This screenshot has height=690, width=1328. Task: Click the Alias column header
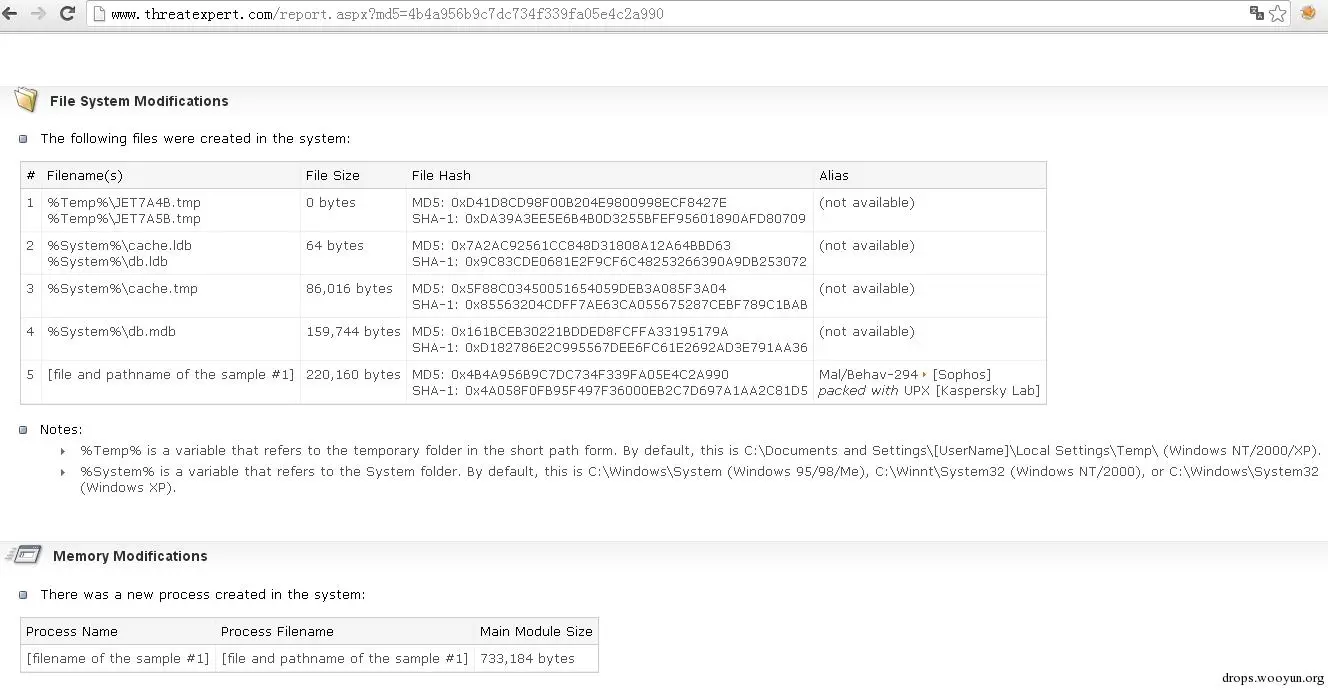pos(834,175)
